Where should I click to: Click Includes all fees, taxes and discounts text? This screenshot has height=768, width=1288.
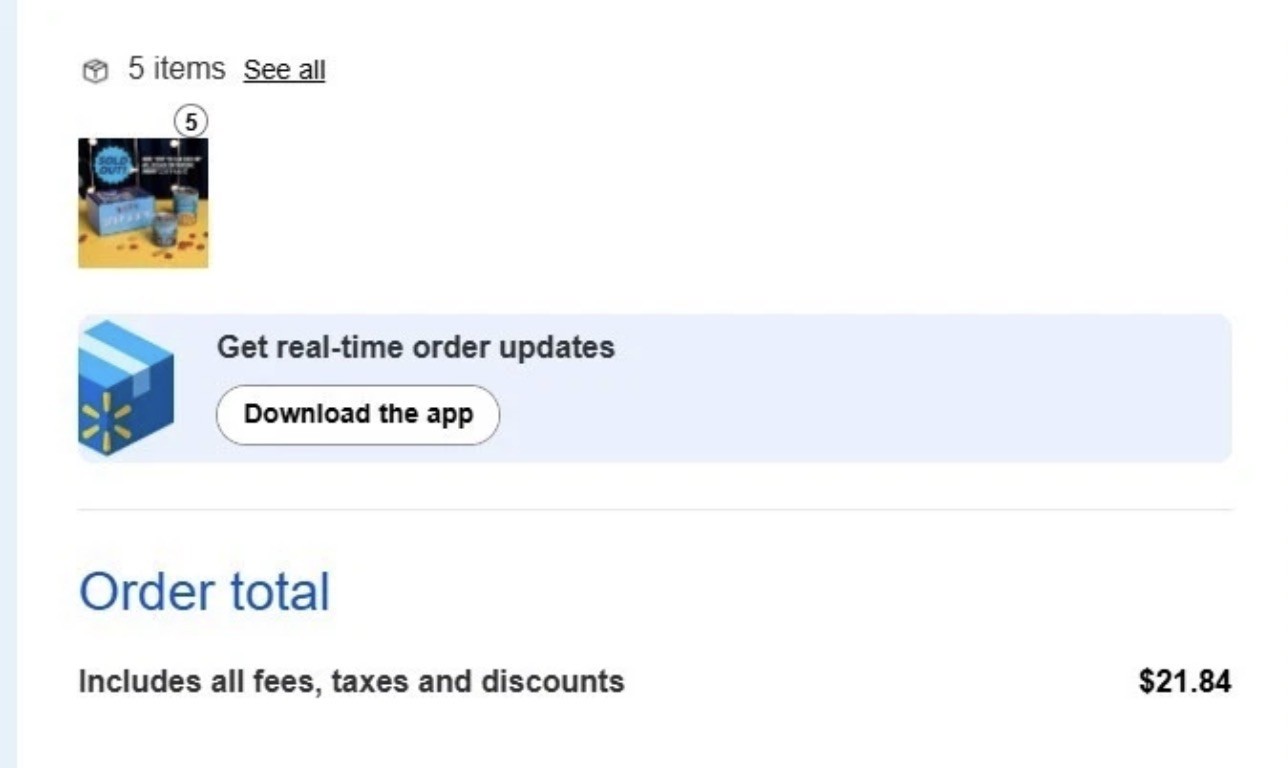pyautogui.click(x=351, y=682)
